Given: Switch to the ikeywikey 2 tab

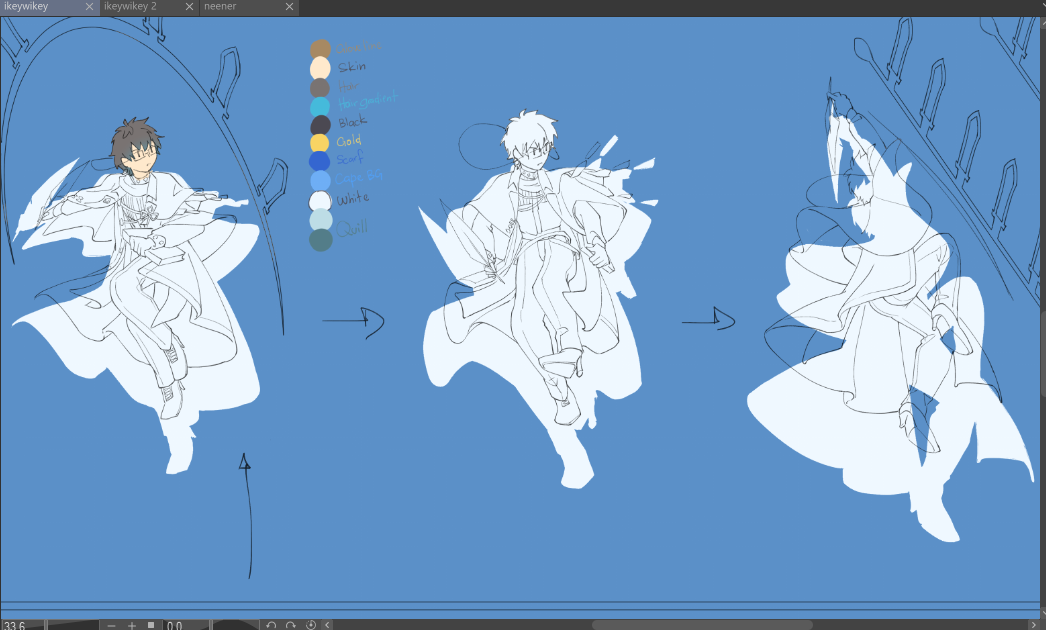Looking at the screenshot, I should coord(137,7).
